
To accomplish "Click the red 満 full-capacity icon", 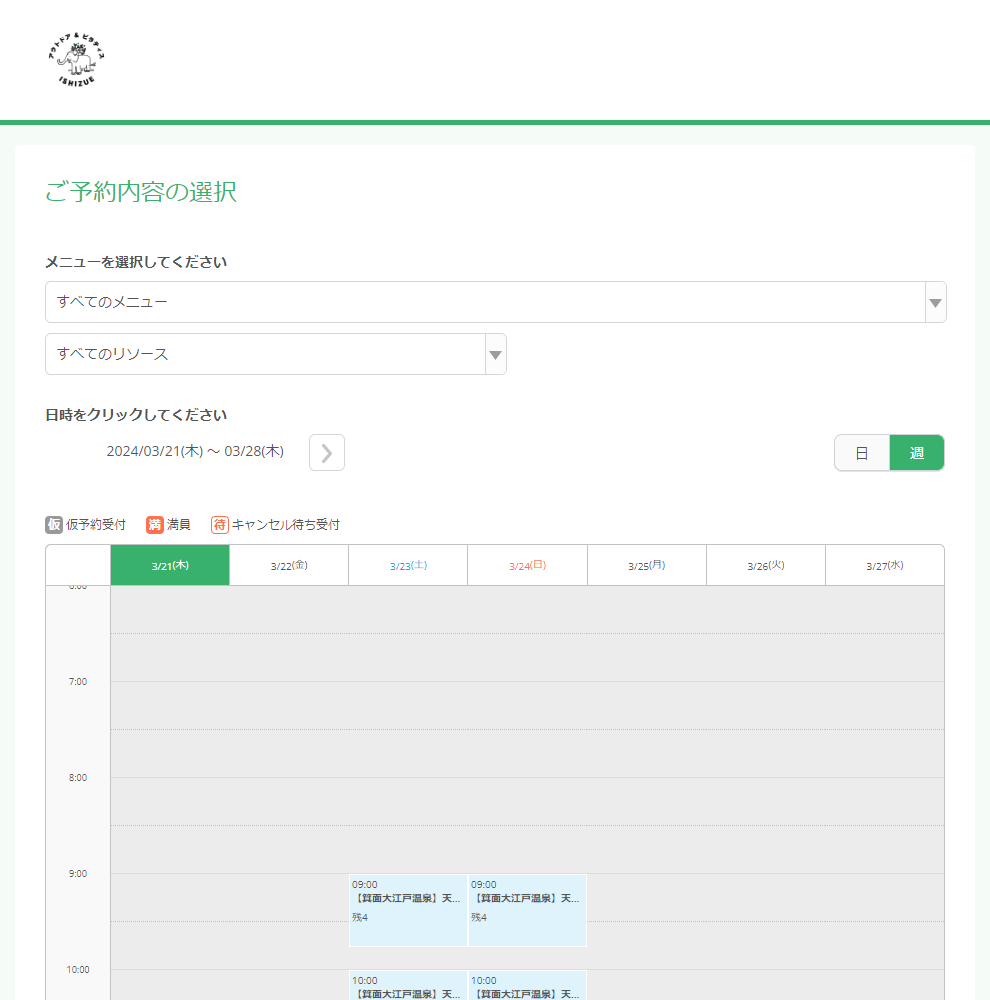I will [x=155, y=525].
